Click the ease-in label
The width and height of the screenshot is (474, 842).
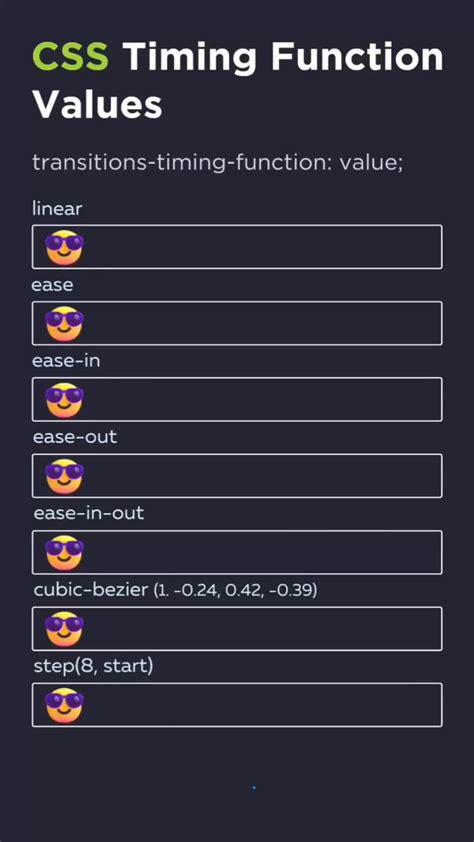66,361
